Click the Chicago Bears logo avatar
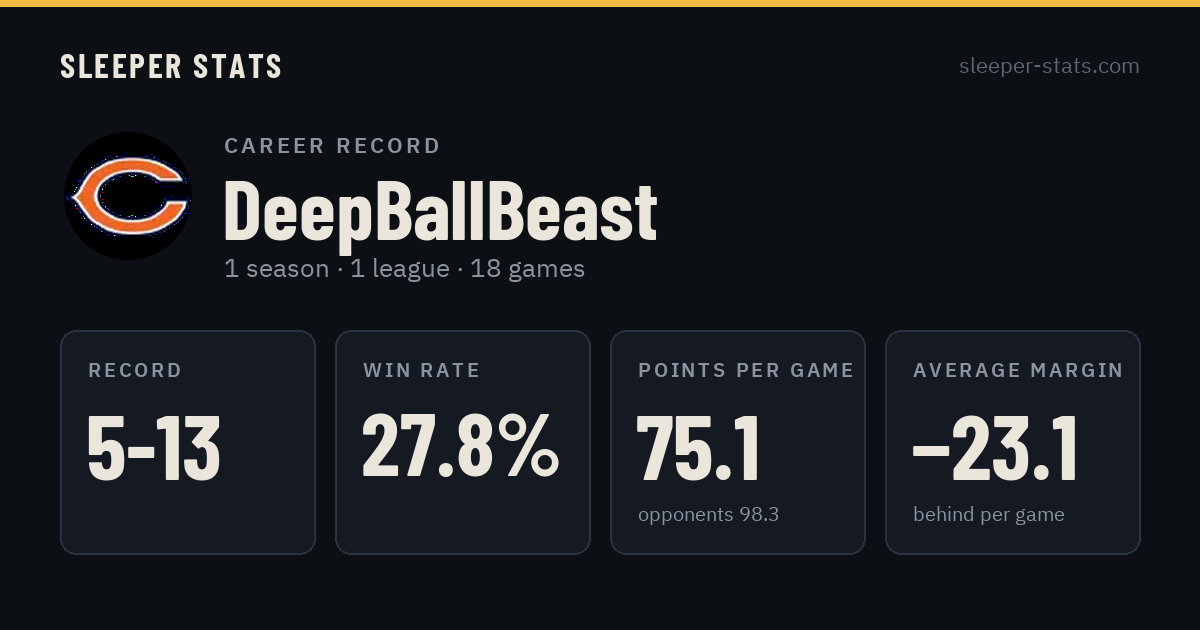Image resolution: width=1200 pixels, height=630 pixels. click(x=128, y=196)
